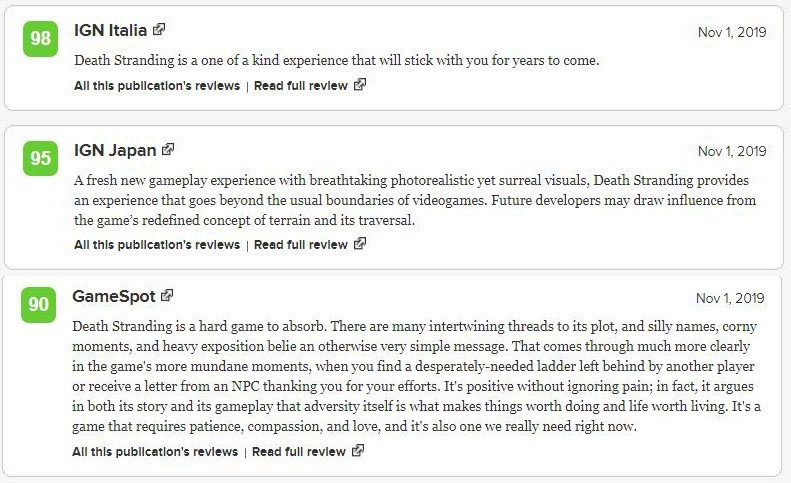Open external link icon beside GameSpot

point(167,295)
